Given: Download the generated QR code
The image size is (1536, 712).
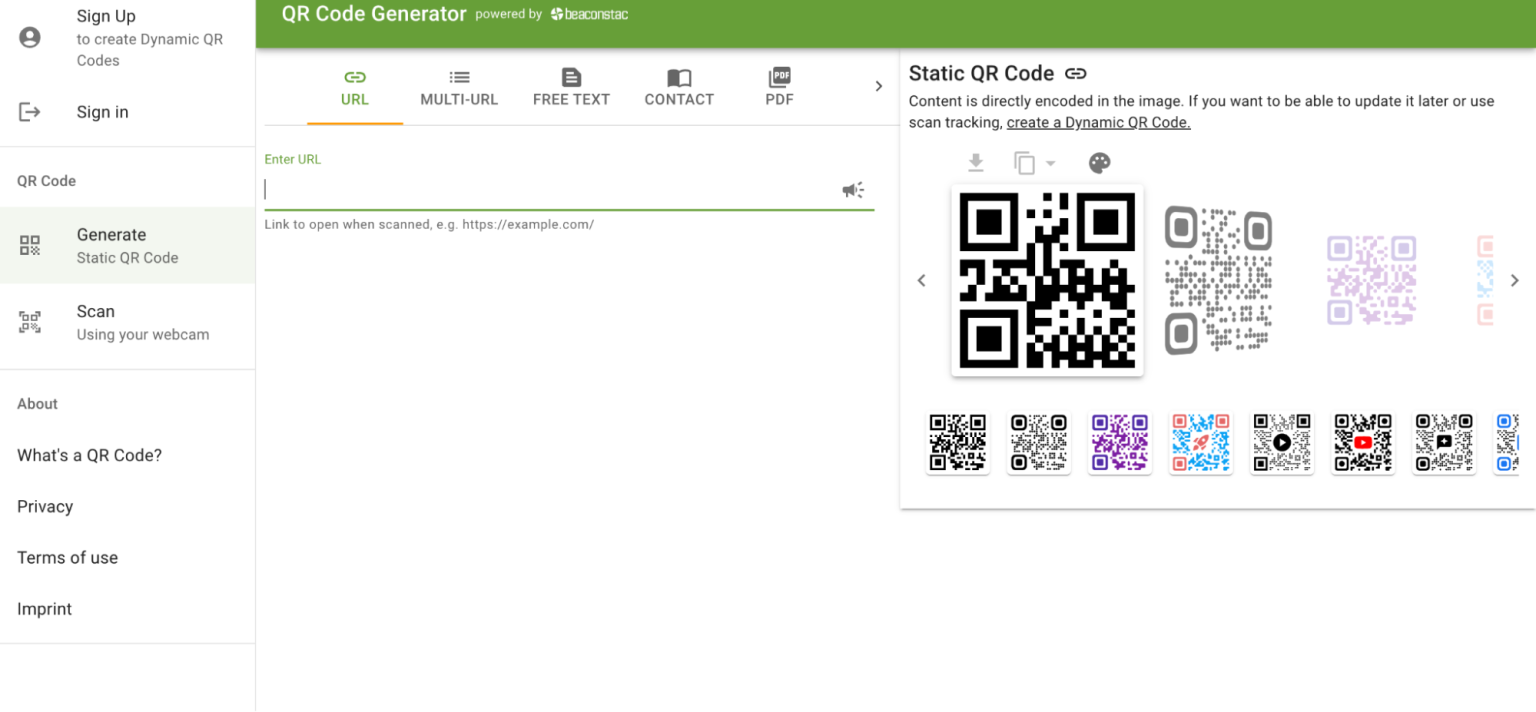Looking at the screenshot, I should 975,162.
